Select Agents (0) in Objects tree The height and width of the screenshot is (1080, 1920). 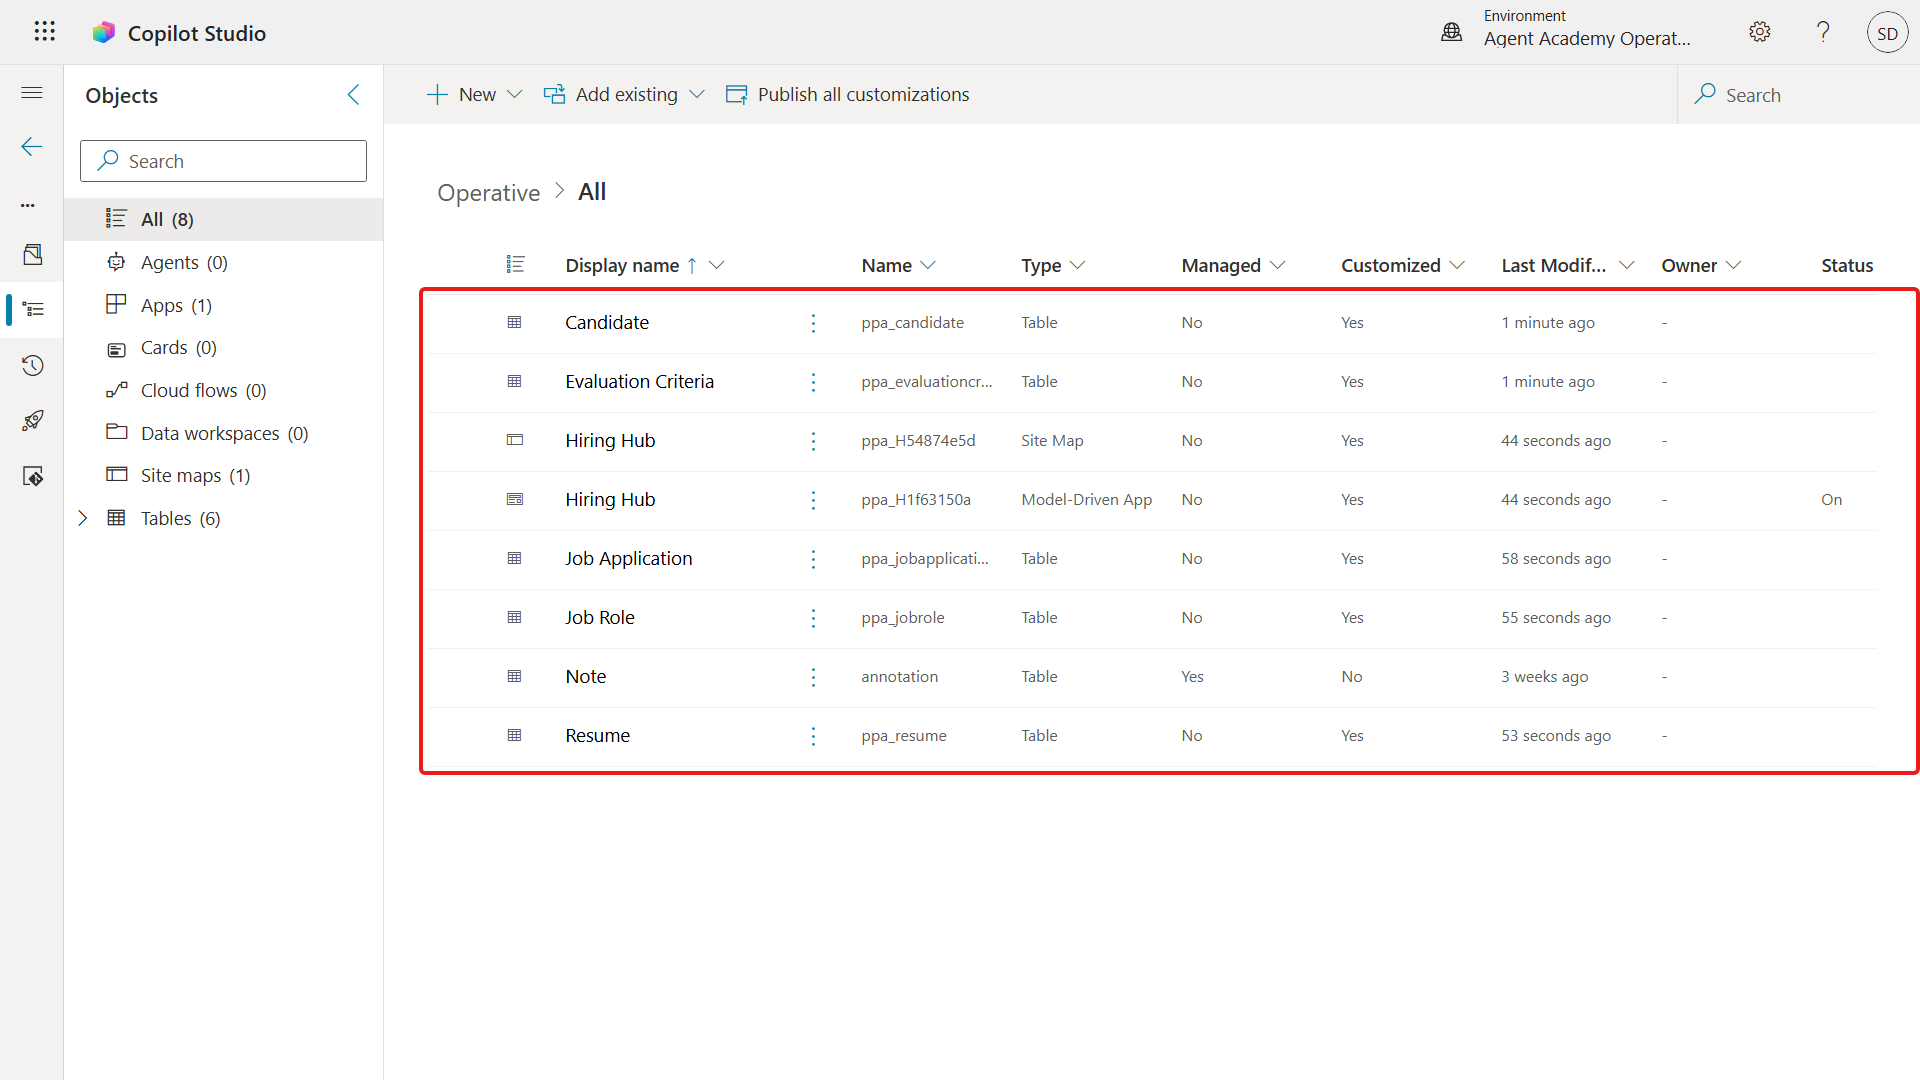224,262
